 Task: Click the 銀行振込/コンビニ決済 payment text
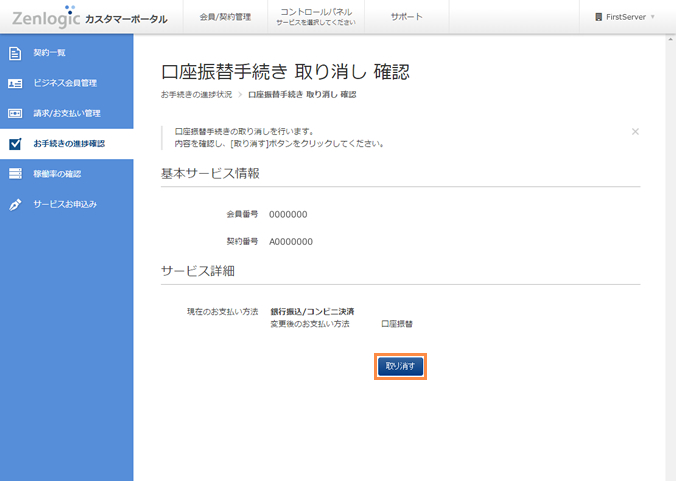point(312,312)
